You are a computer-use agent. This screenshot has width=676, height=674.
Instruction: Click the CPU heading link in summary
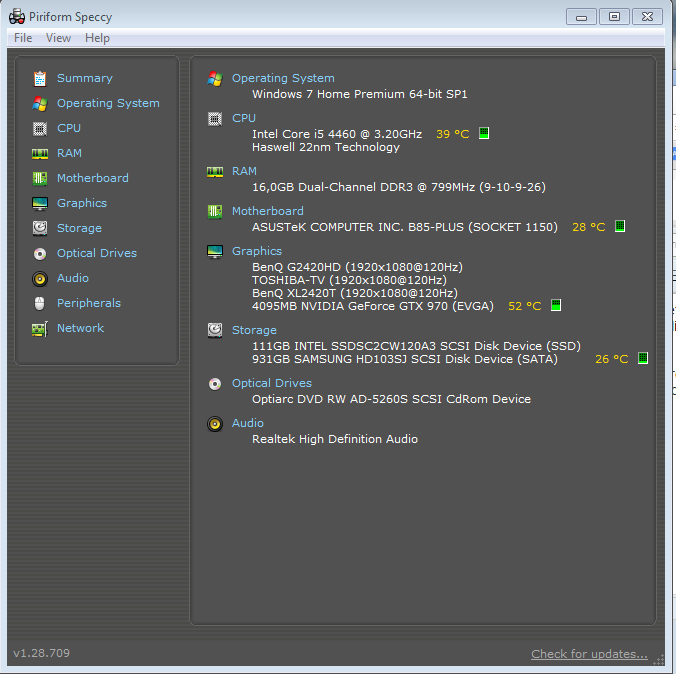point(244,119)
